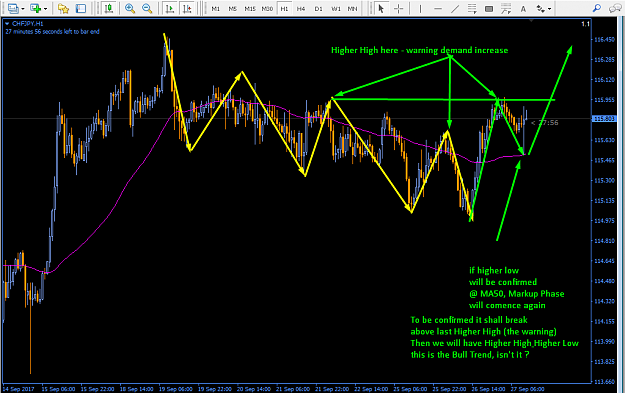Select the M5 timeframe
Screen dimensions: 625x393
point(233,8)
